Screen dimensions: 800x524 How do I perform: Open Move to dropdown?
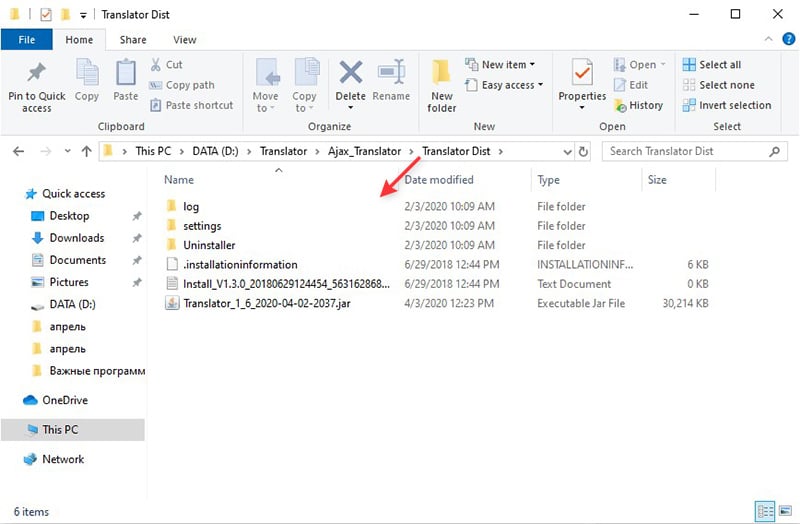click(265, 86)
